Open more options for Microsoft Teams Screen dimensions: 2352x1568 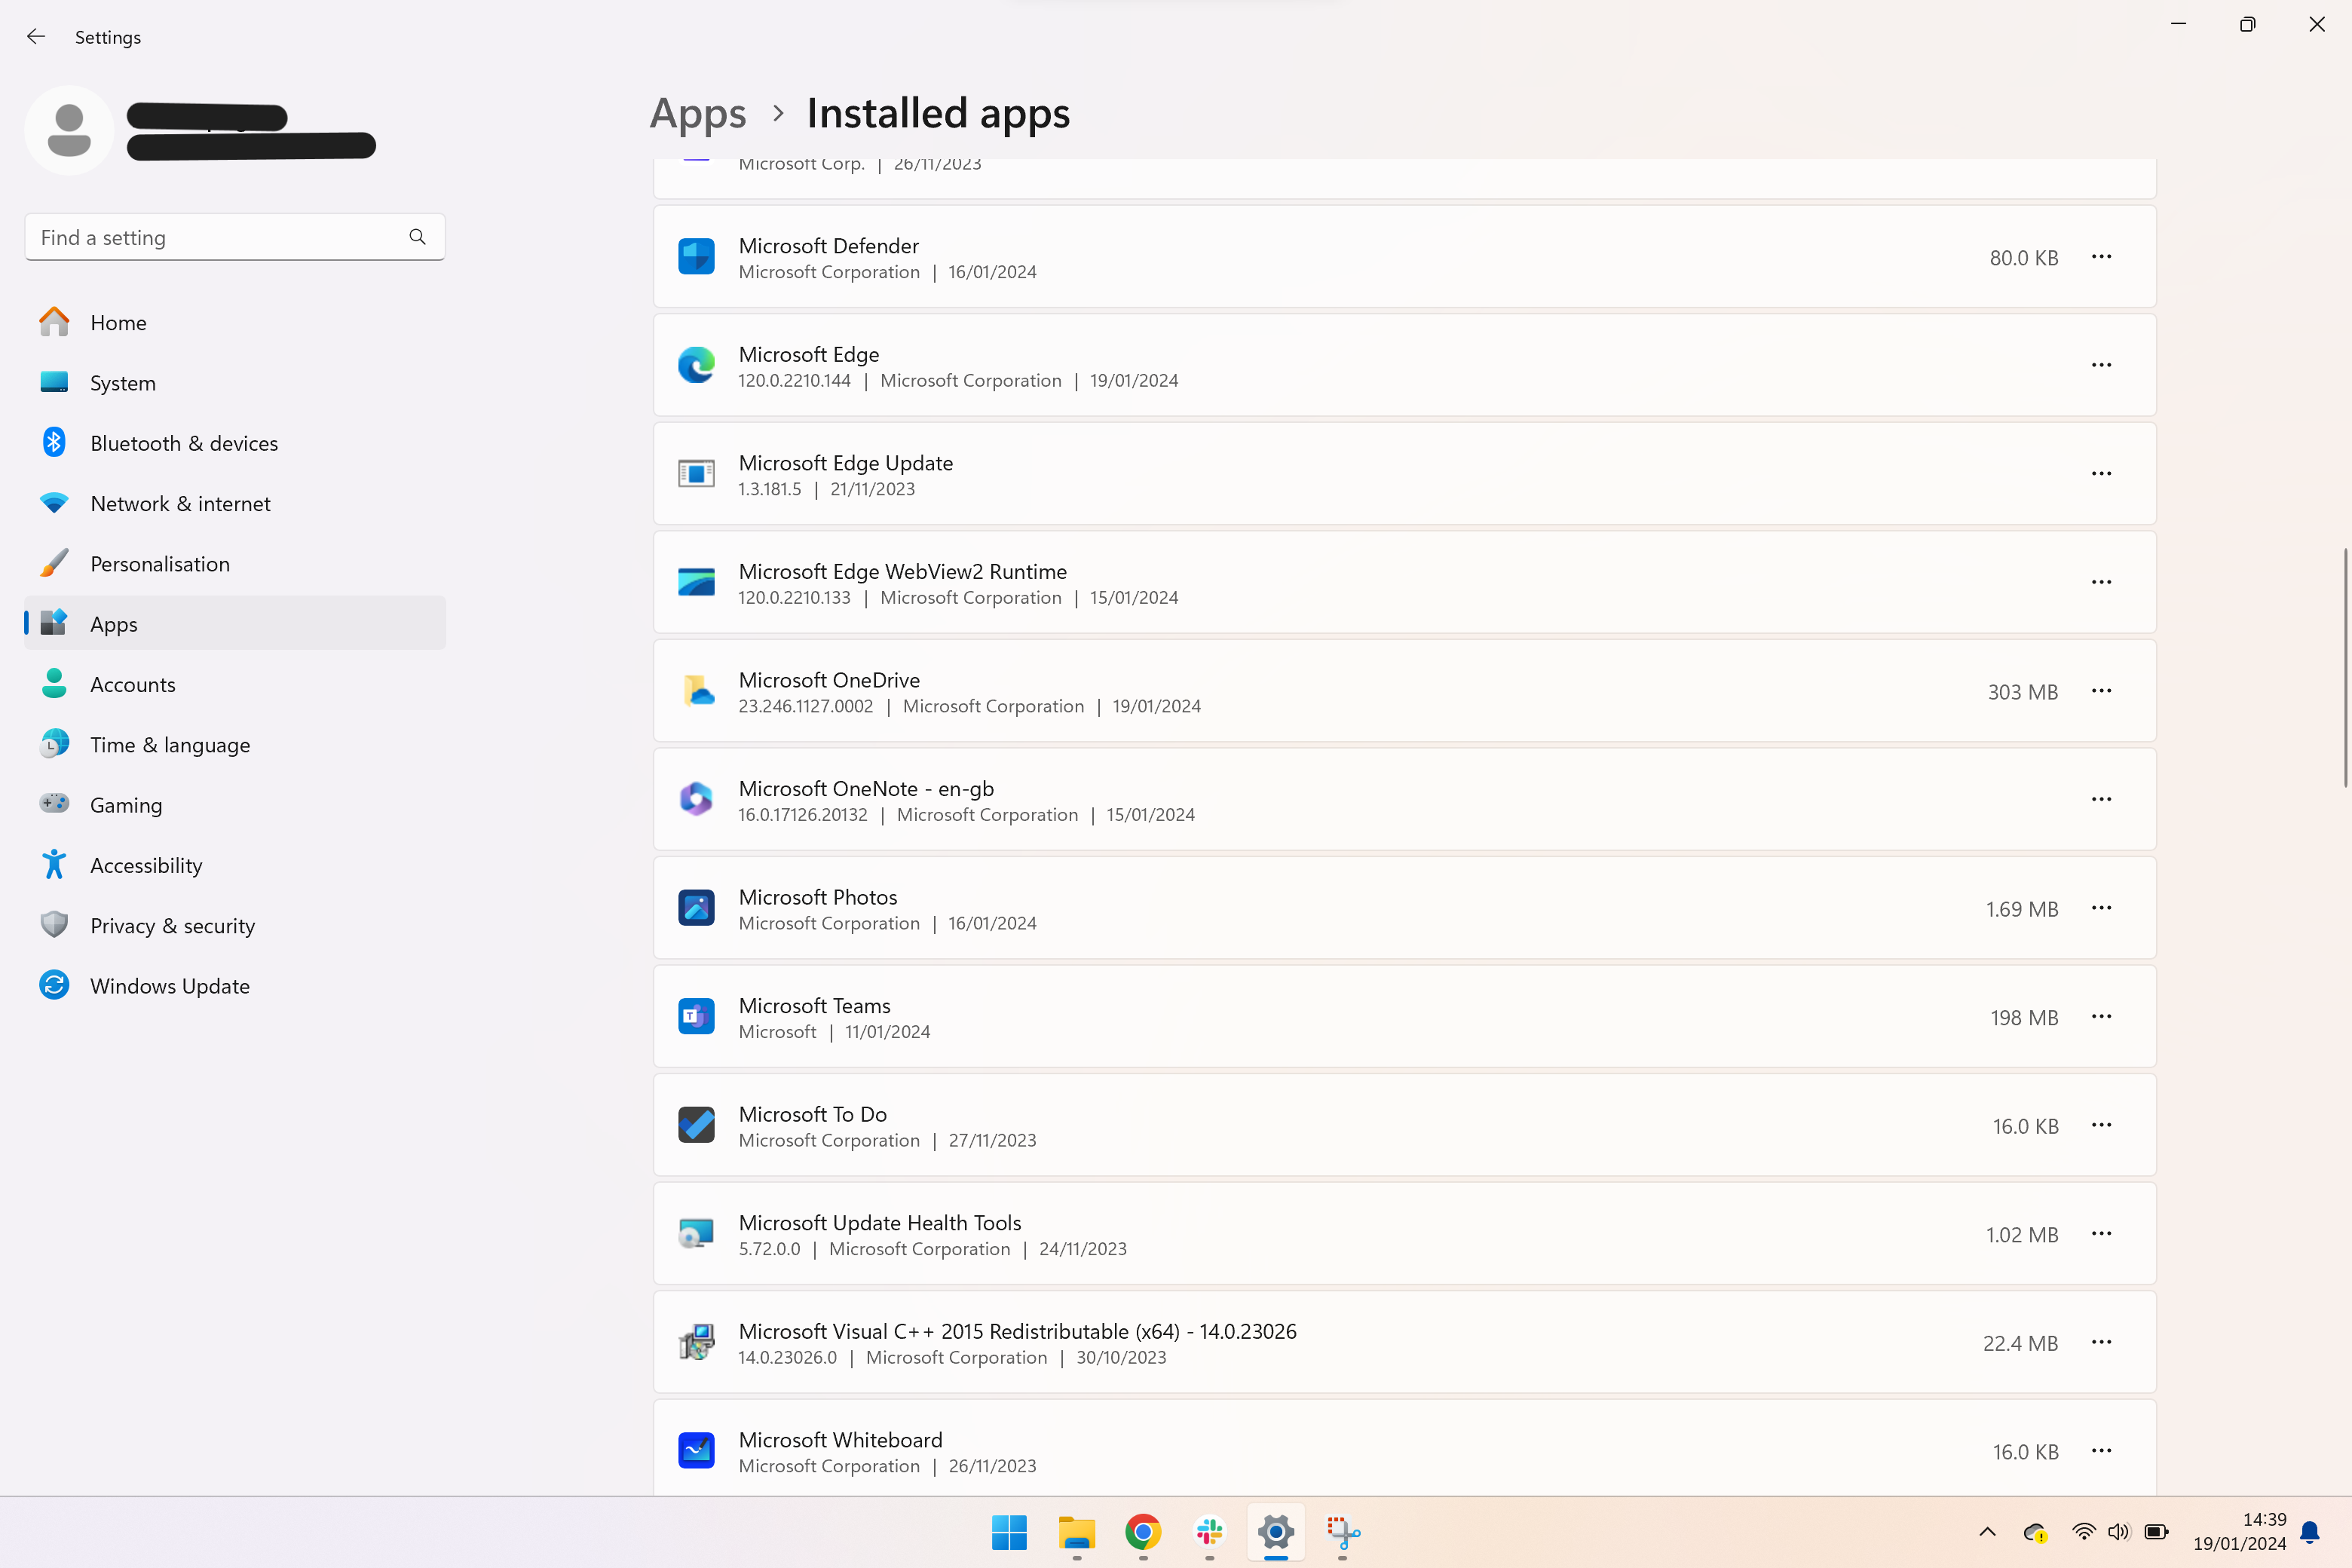(2101, 1016)
